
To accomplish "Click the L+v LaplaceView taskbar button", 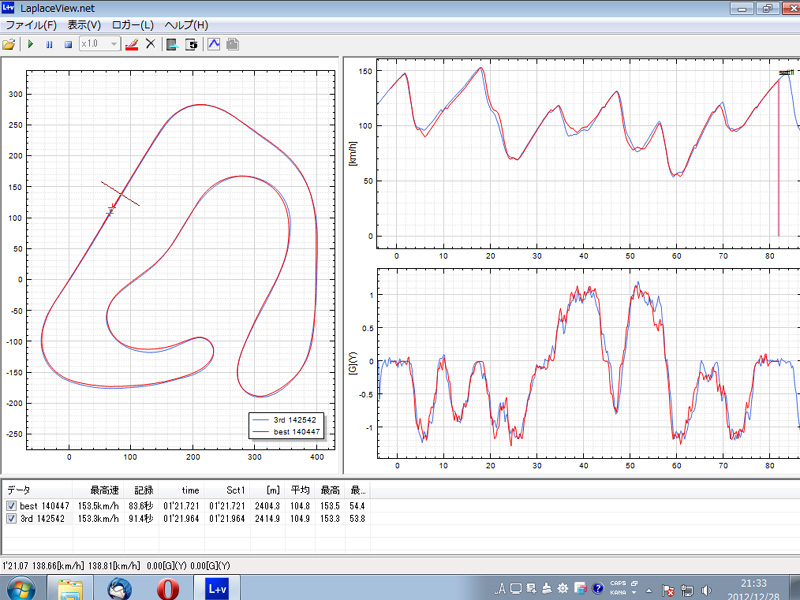I will [x=217, y=589].
